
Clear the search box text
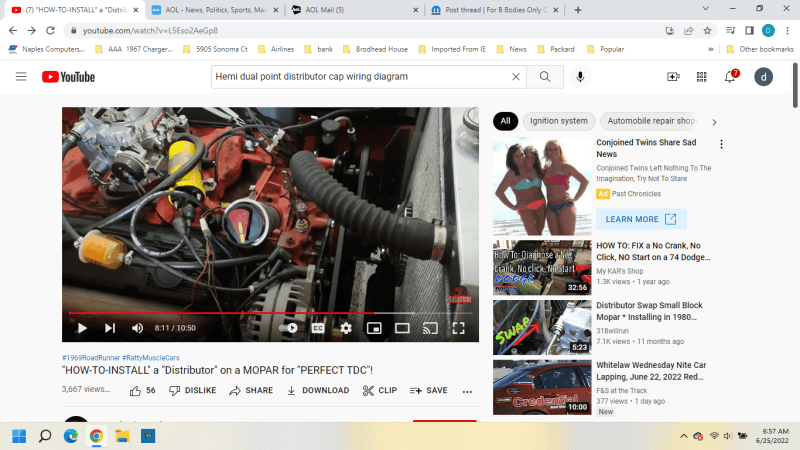516,77
